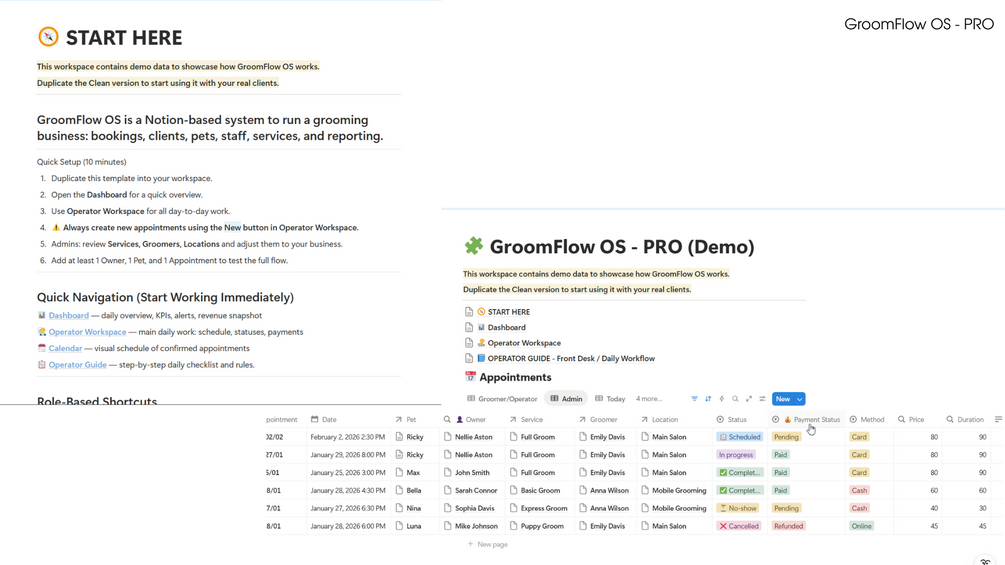1005x565 pixels.
Task: Click the Cancelled status tag
Action: [x=738, y=526]
